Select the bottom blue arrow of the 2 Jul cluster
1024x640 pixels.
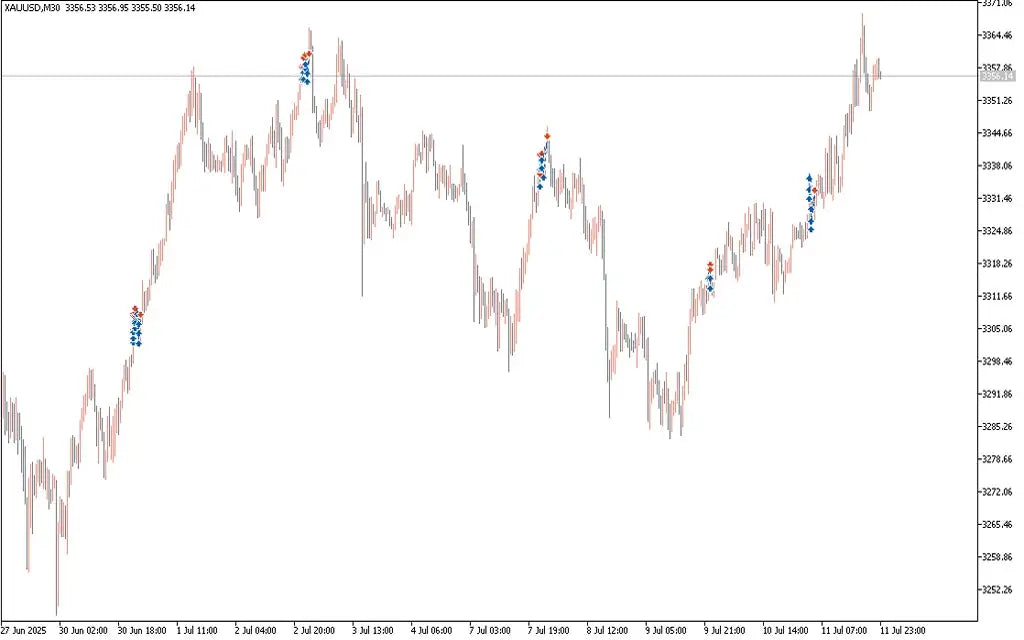(x=305, y=81)
